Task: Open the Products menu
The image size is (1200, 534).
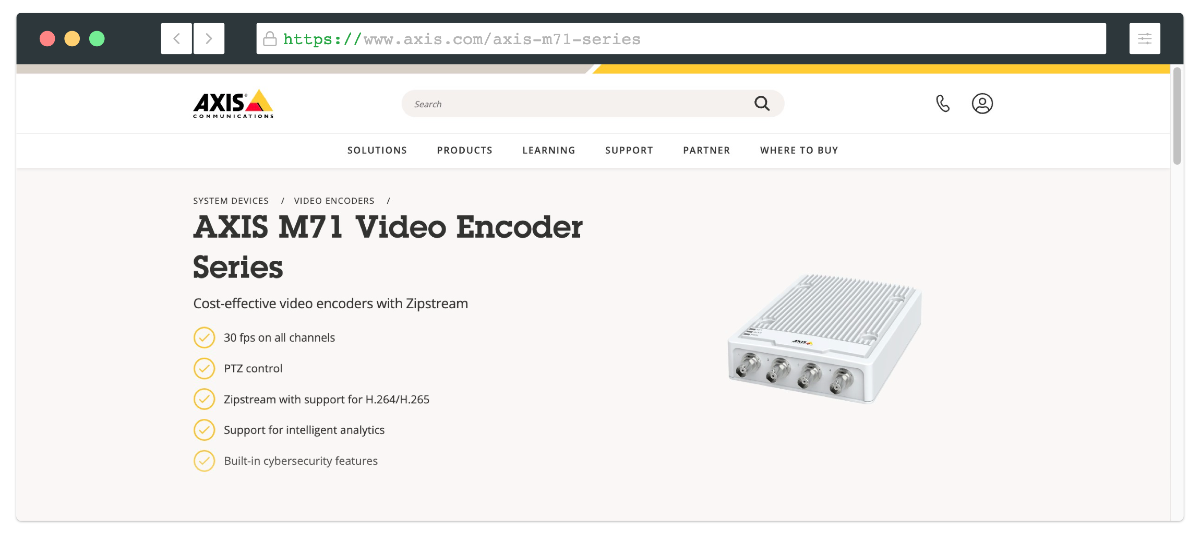Action: coord(465,150)
